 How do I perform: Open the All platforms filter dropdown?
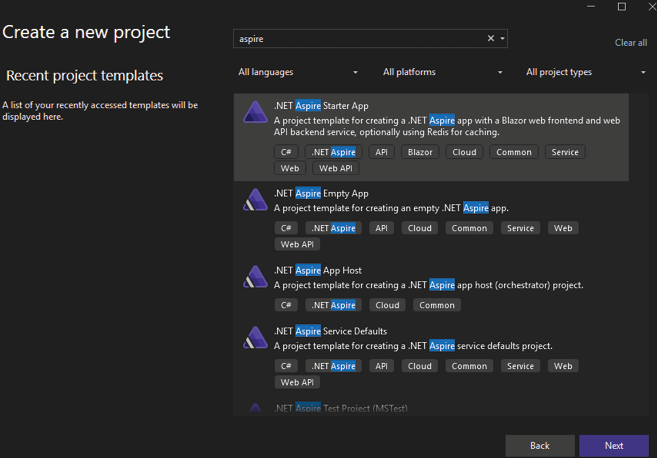coord(442,72)
